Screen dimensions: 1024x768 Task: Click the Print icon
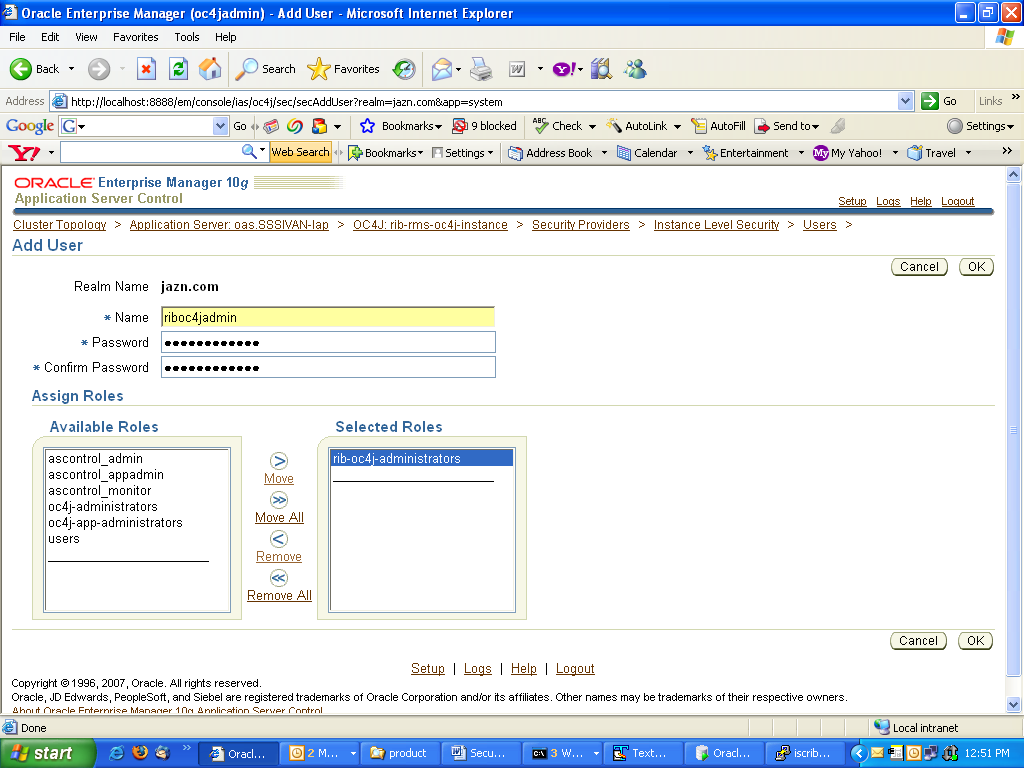(482, 69)
